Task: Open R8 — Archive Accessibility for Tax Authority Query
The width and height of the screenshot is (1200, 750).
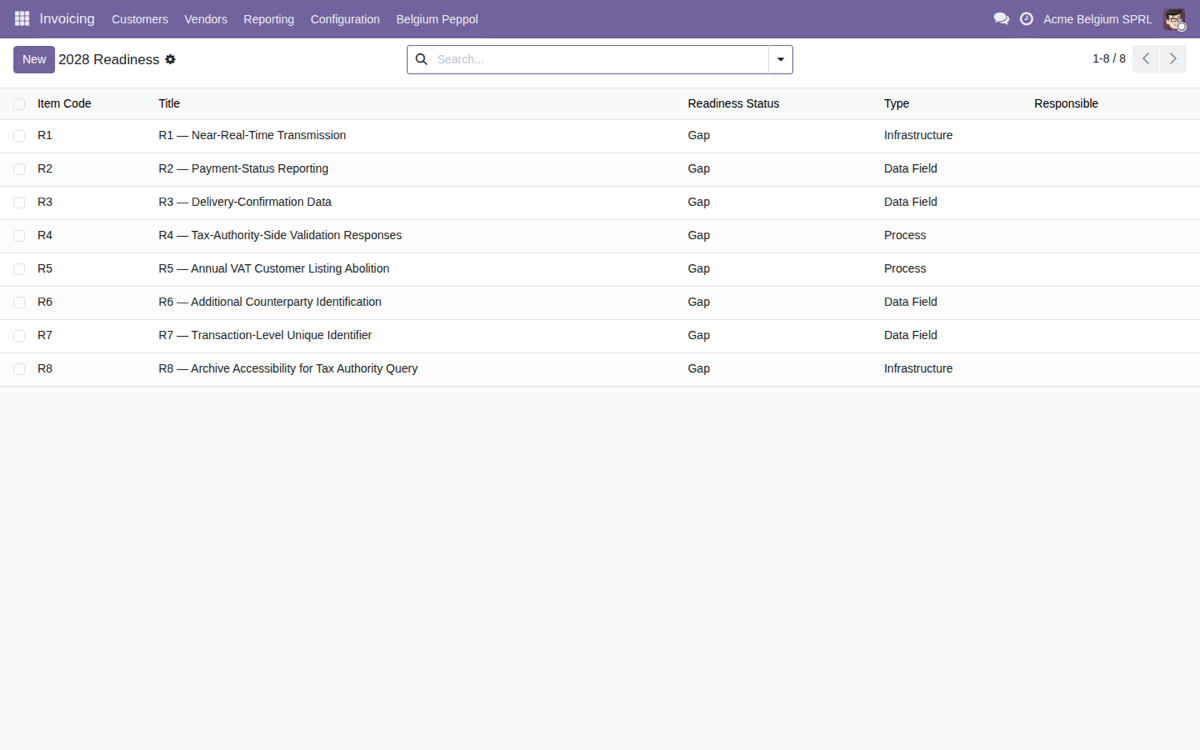Action: click(x=288, y=369)
